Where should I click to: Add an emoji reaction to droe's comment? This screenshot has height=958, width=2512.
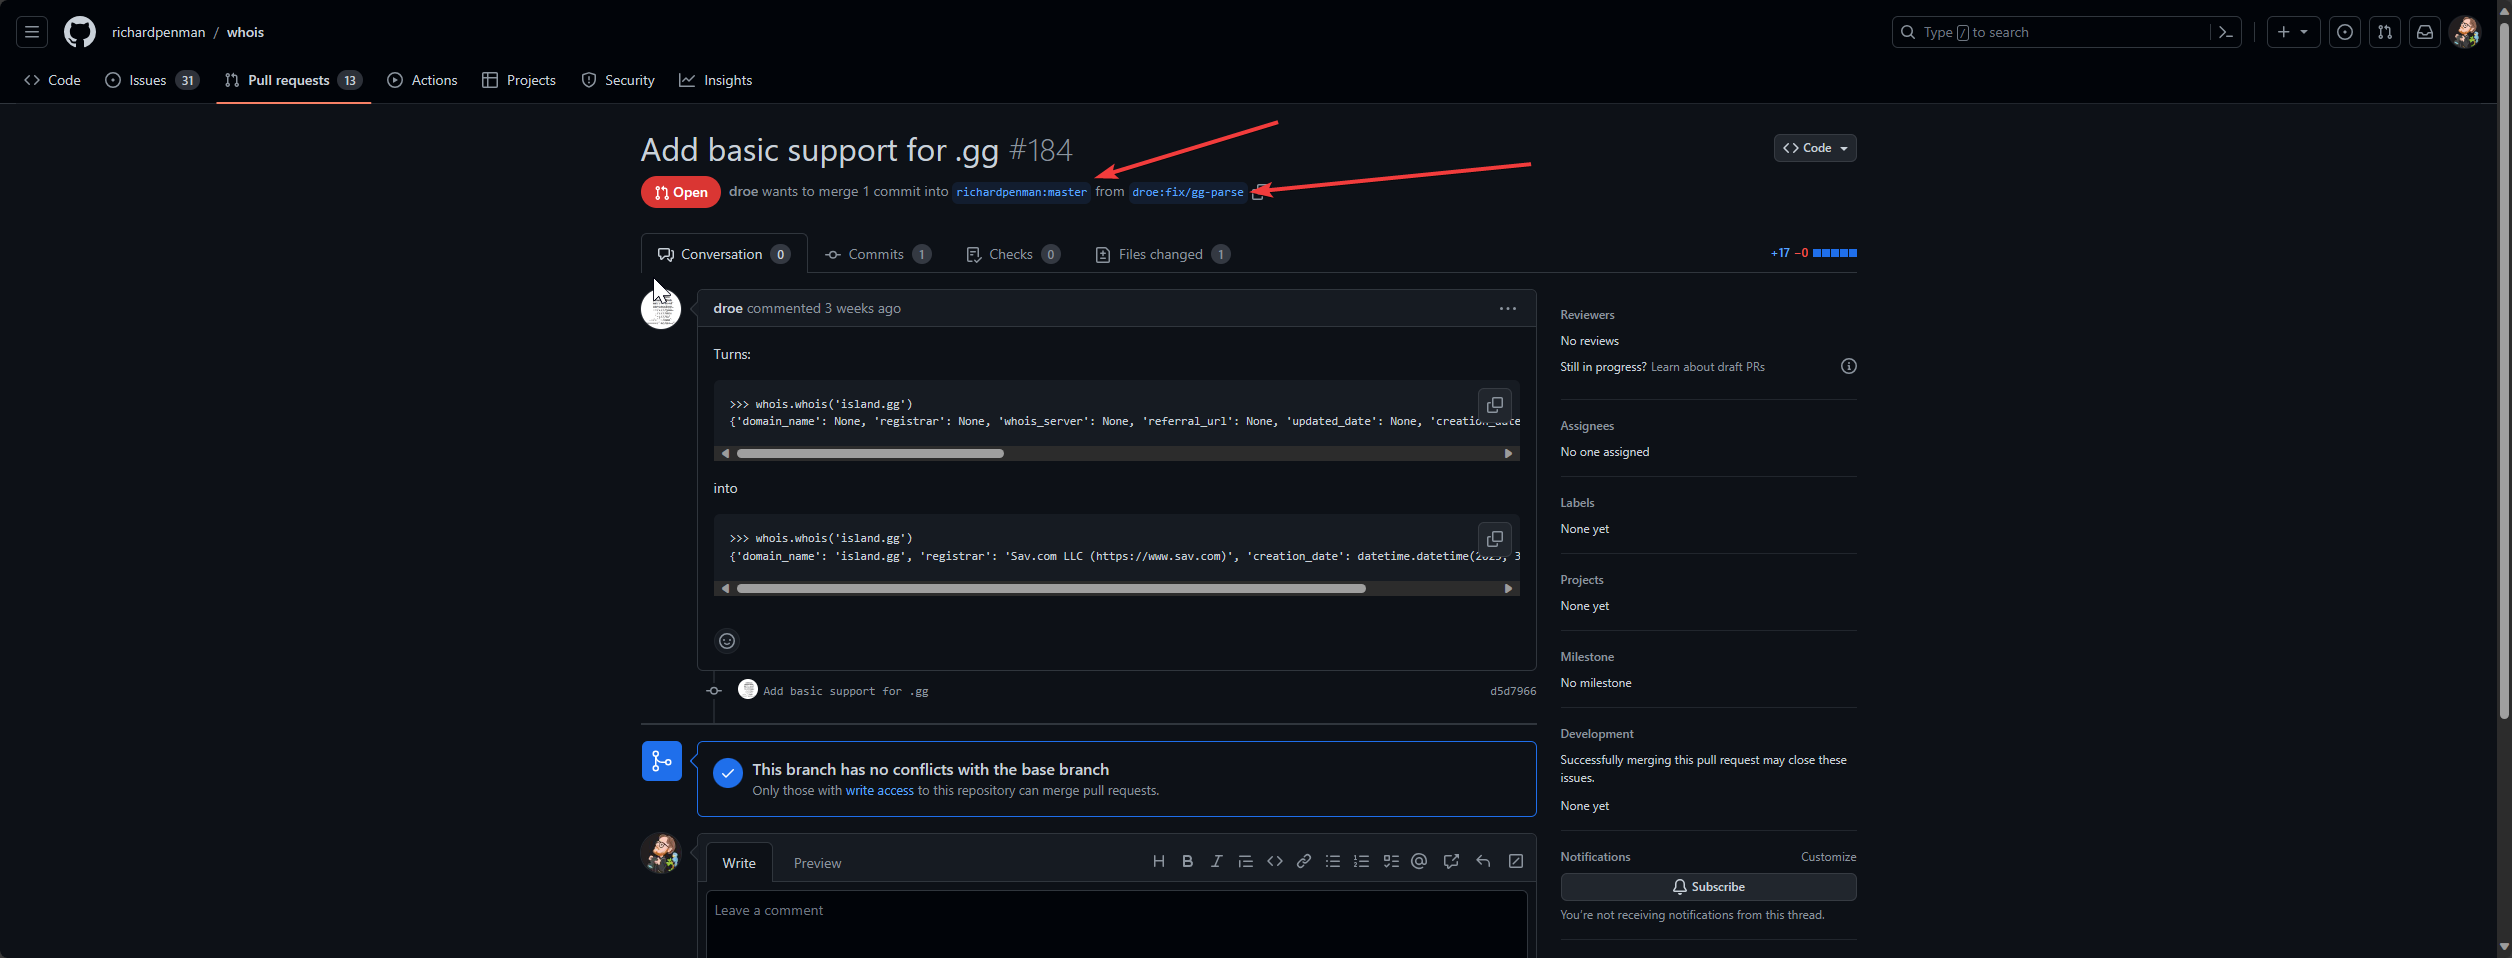[727, 641]
